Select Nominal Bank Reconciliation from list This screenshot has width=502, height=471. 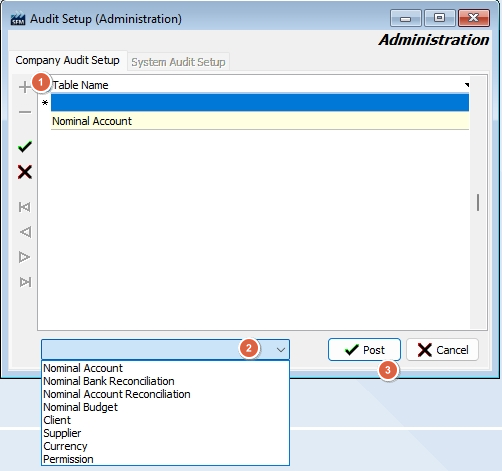pyautogui.click(x=109, y=381)
